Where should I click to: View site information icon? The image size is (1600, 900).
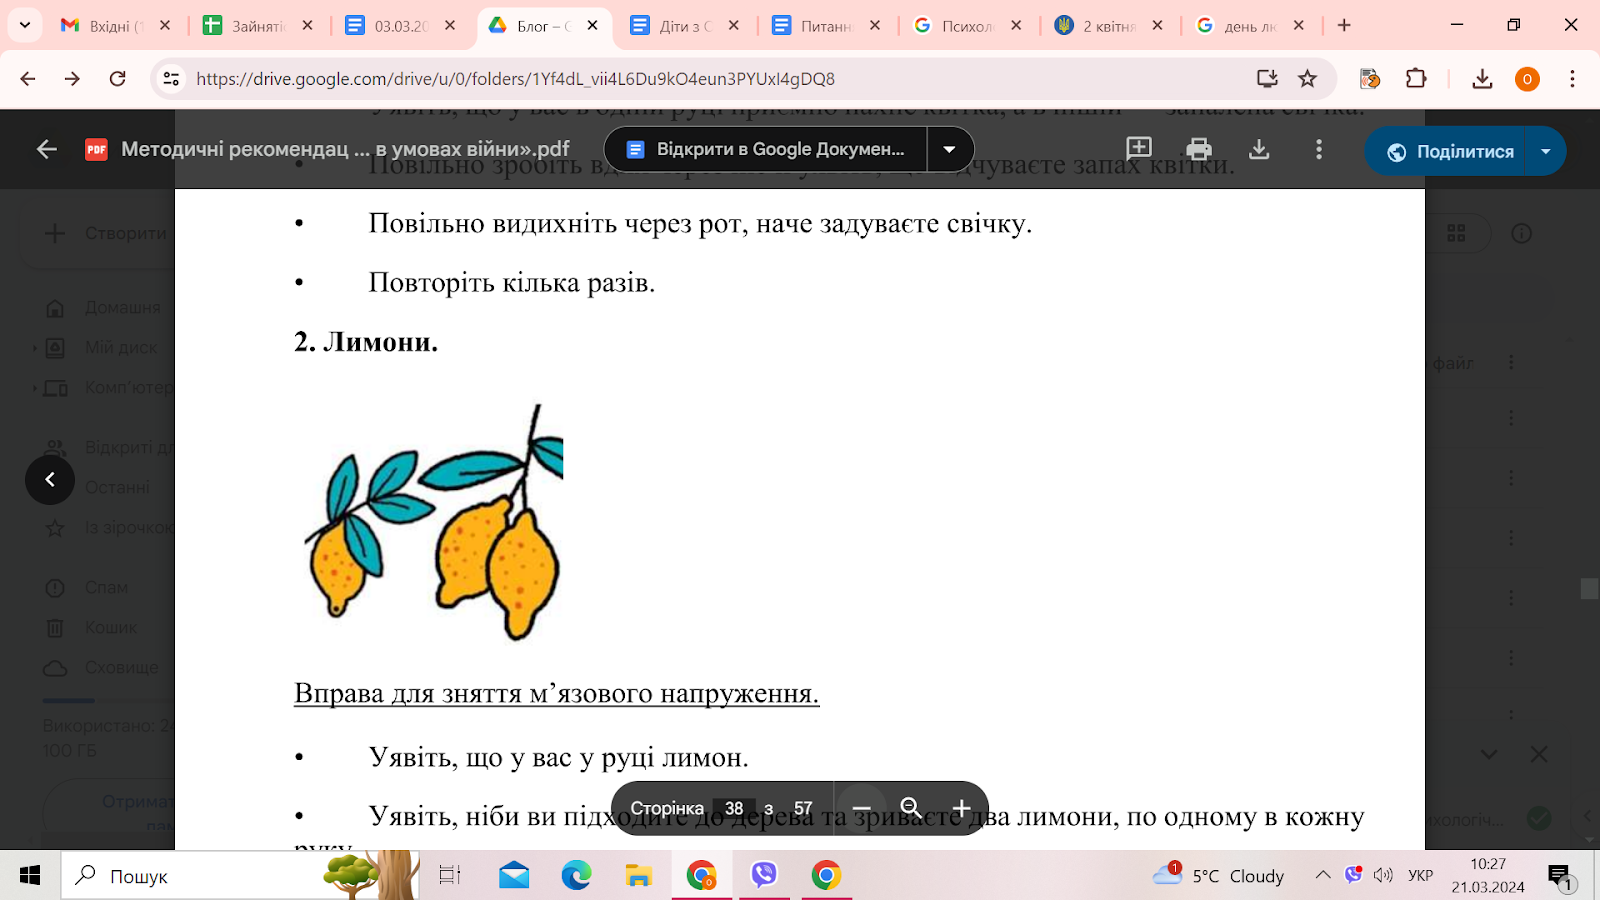click(x=171, y=78)
